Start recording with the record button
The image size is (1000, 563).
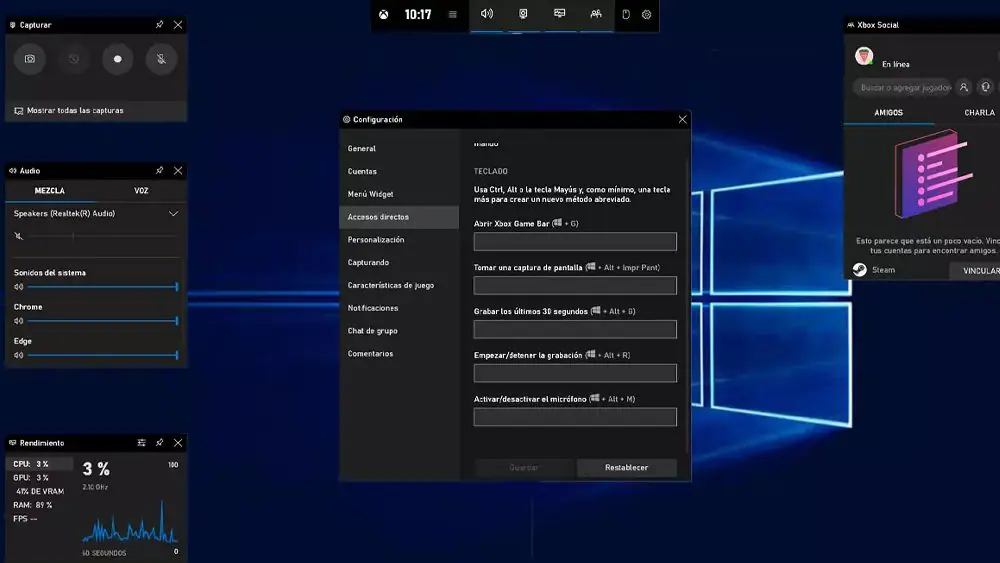click(x=117, y=59)
